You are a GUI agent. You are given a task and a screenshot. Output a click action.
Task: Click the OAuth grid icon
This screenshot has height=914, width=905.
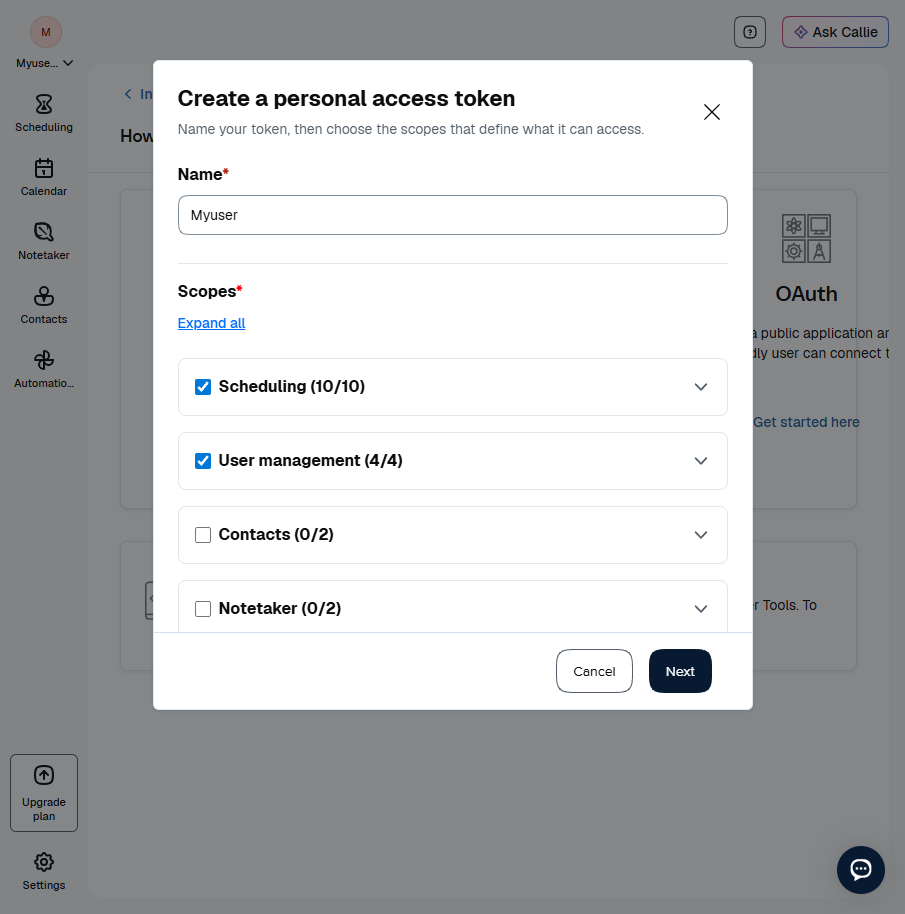coord(807,238)
